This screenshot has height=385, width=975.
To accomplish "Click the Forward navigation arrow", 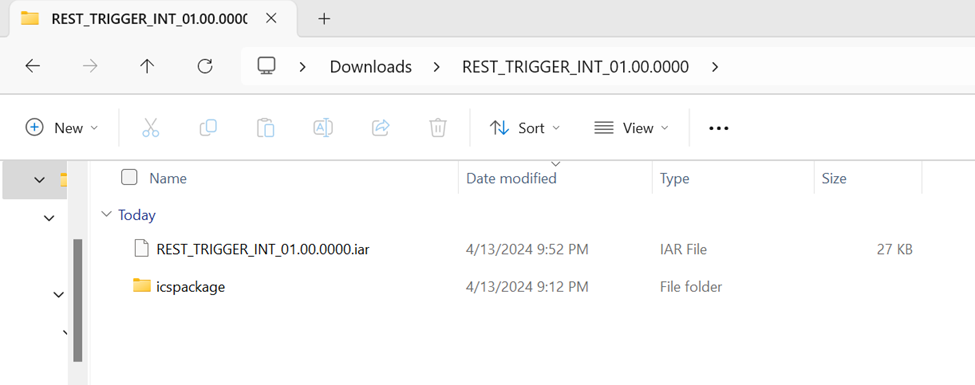I will (90, 66).
